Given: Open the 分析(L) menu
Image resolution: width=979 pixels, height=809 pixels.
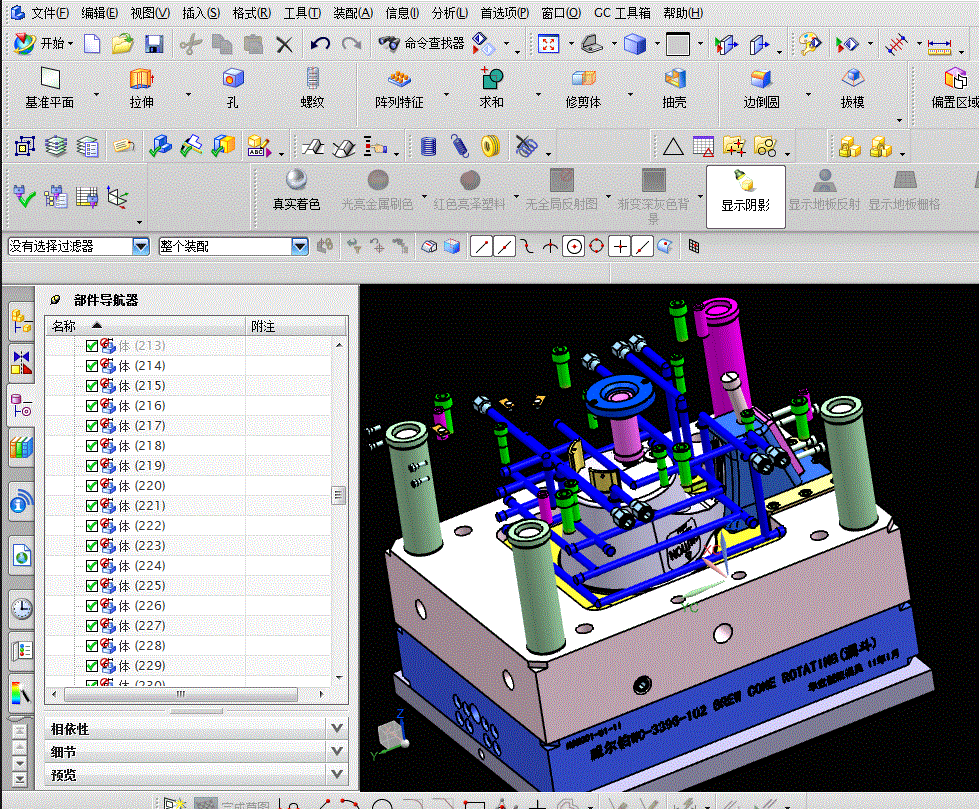Looking at the screenshot, I should [x=449, y=13].
